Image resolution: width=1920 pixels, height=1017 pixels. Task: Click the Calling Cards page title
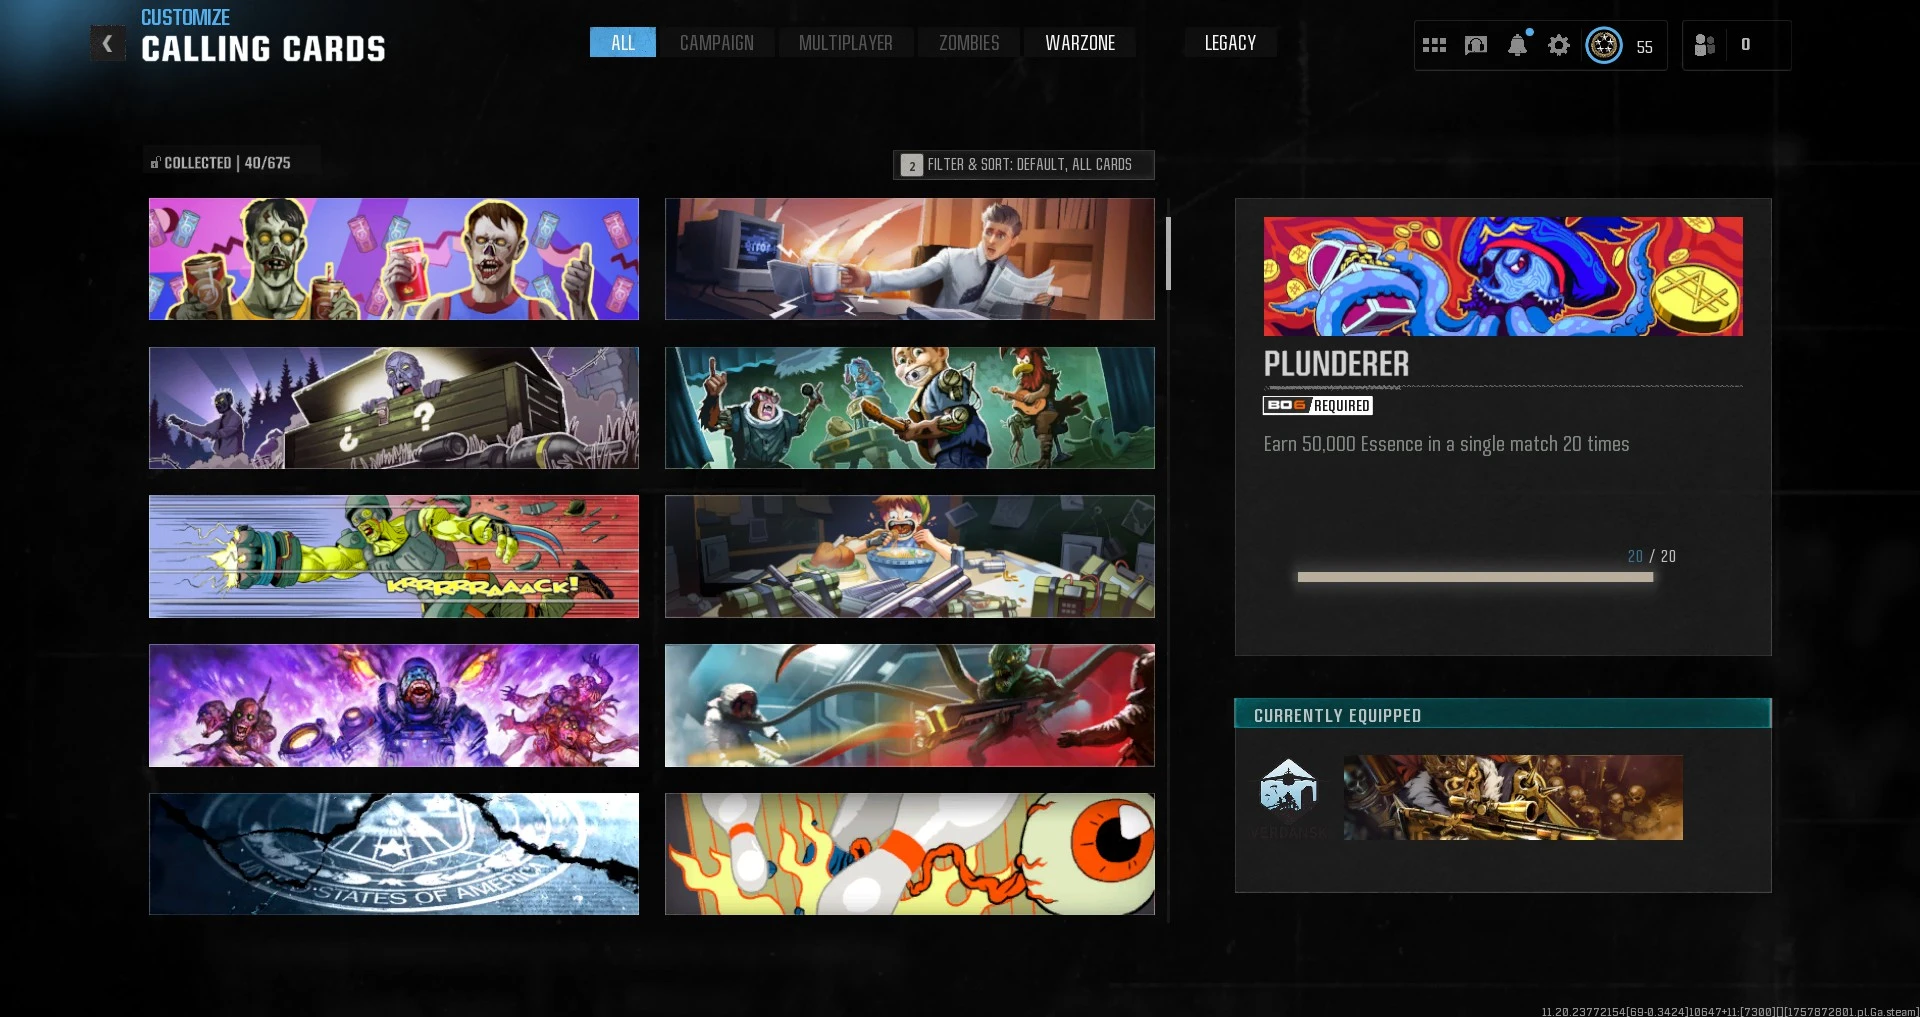[263, 49]
